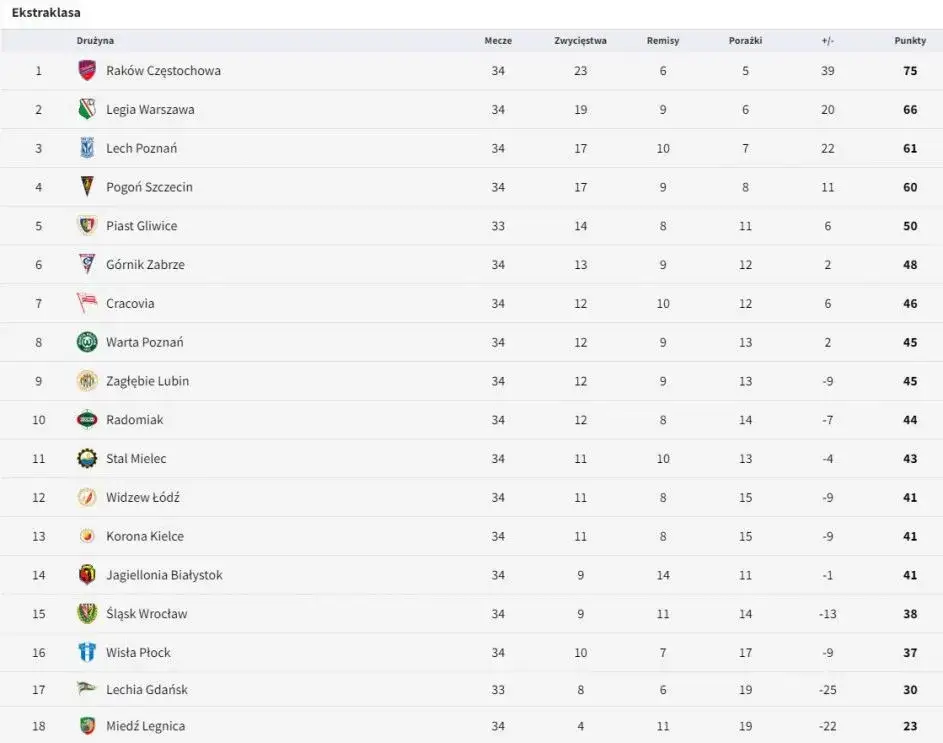Click the Remisy column header
The image size is (943, 743).
coord(663,40)
